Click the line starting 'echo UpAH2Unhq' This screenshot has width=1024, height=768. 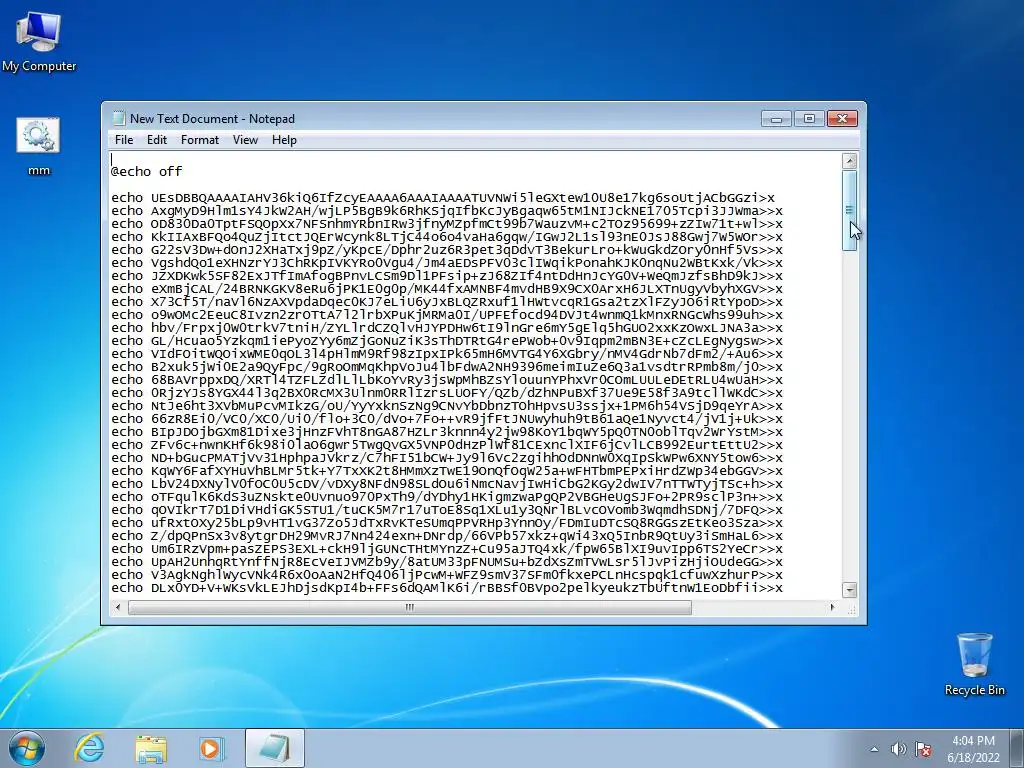447,562
